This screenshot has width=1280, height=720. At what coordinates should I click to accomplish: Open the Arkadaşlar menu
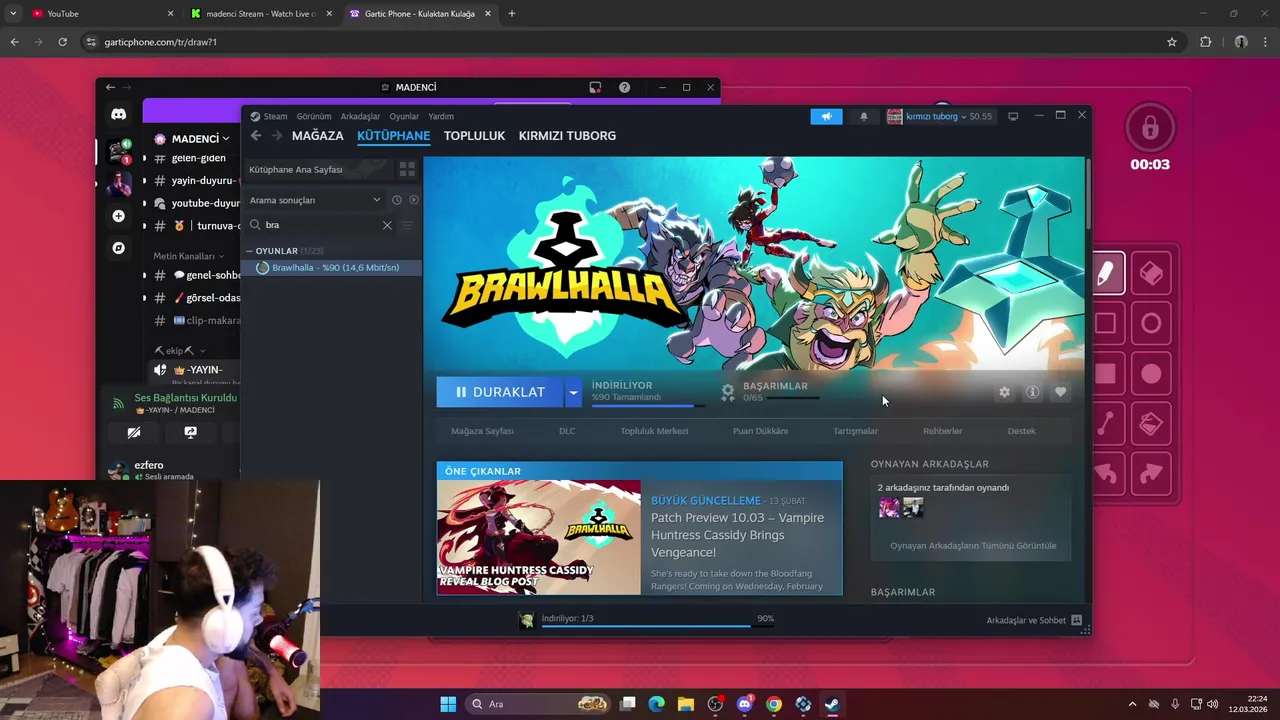point(360,116)
